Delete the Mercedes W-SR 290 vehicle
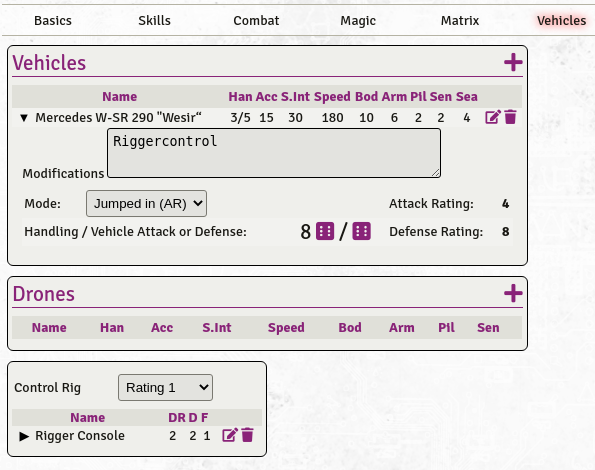 [510, 117]
